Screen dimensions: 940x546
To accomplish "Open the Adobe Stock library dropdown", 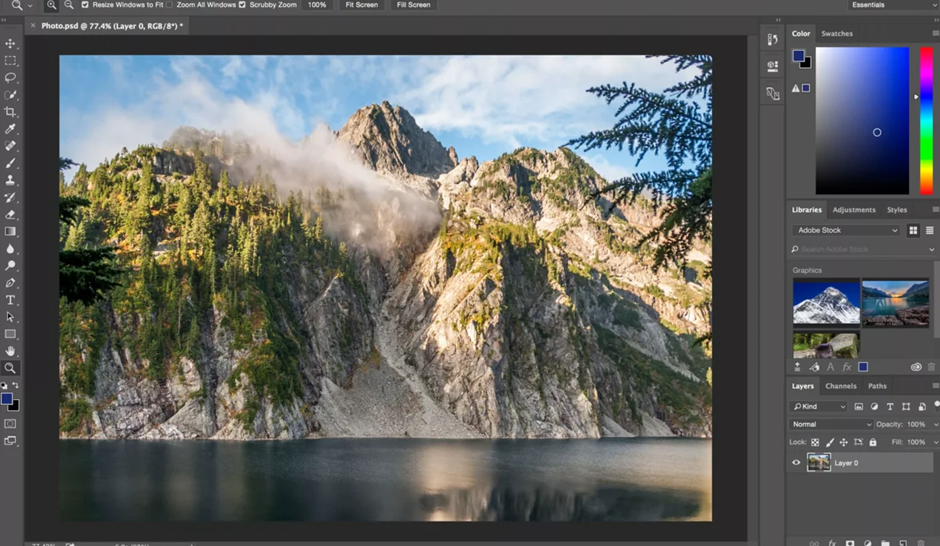I will (x=846, y=230).
